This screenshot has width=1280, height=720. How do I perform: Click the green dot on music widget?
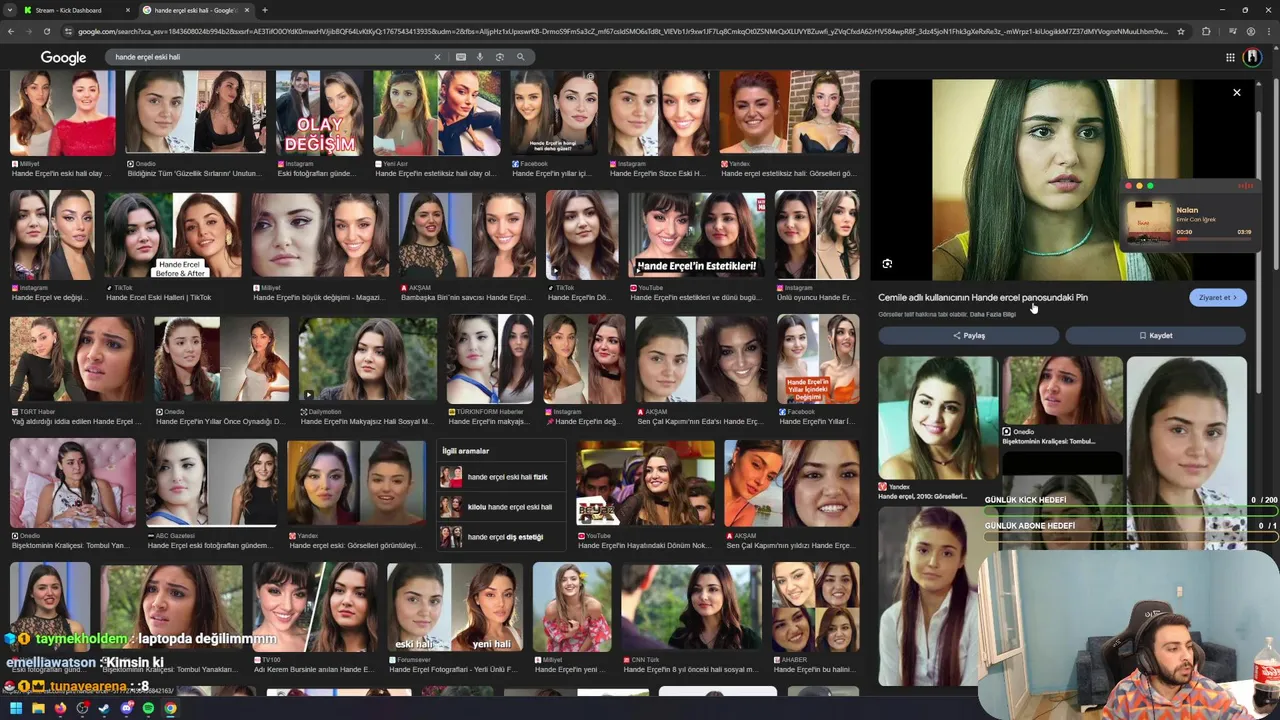pyautogui.click(x=1150, y=186)
